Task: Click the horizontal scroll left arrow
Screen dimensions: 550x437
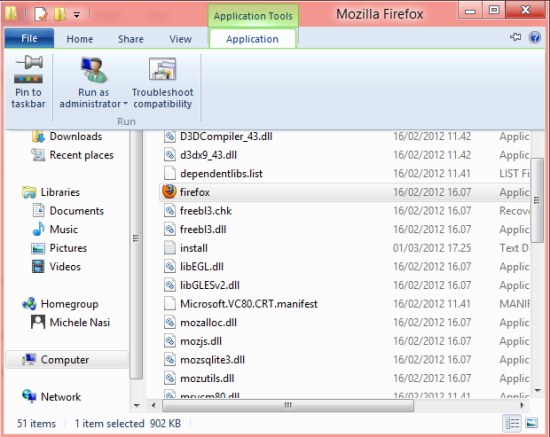Action: [x=153, y=405]
